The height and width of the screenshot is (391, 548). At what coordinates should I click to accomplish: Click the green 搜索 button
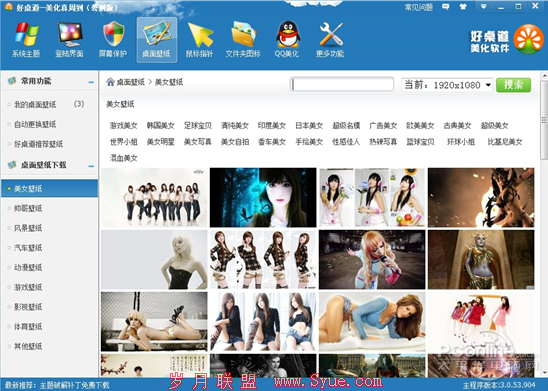(x=513, y=85)
